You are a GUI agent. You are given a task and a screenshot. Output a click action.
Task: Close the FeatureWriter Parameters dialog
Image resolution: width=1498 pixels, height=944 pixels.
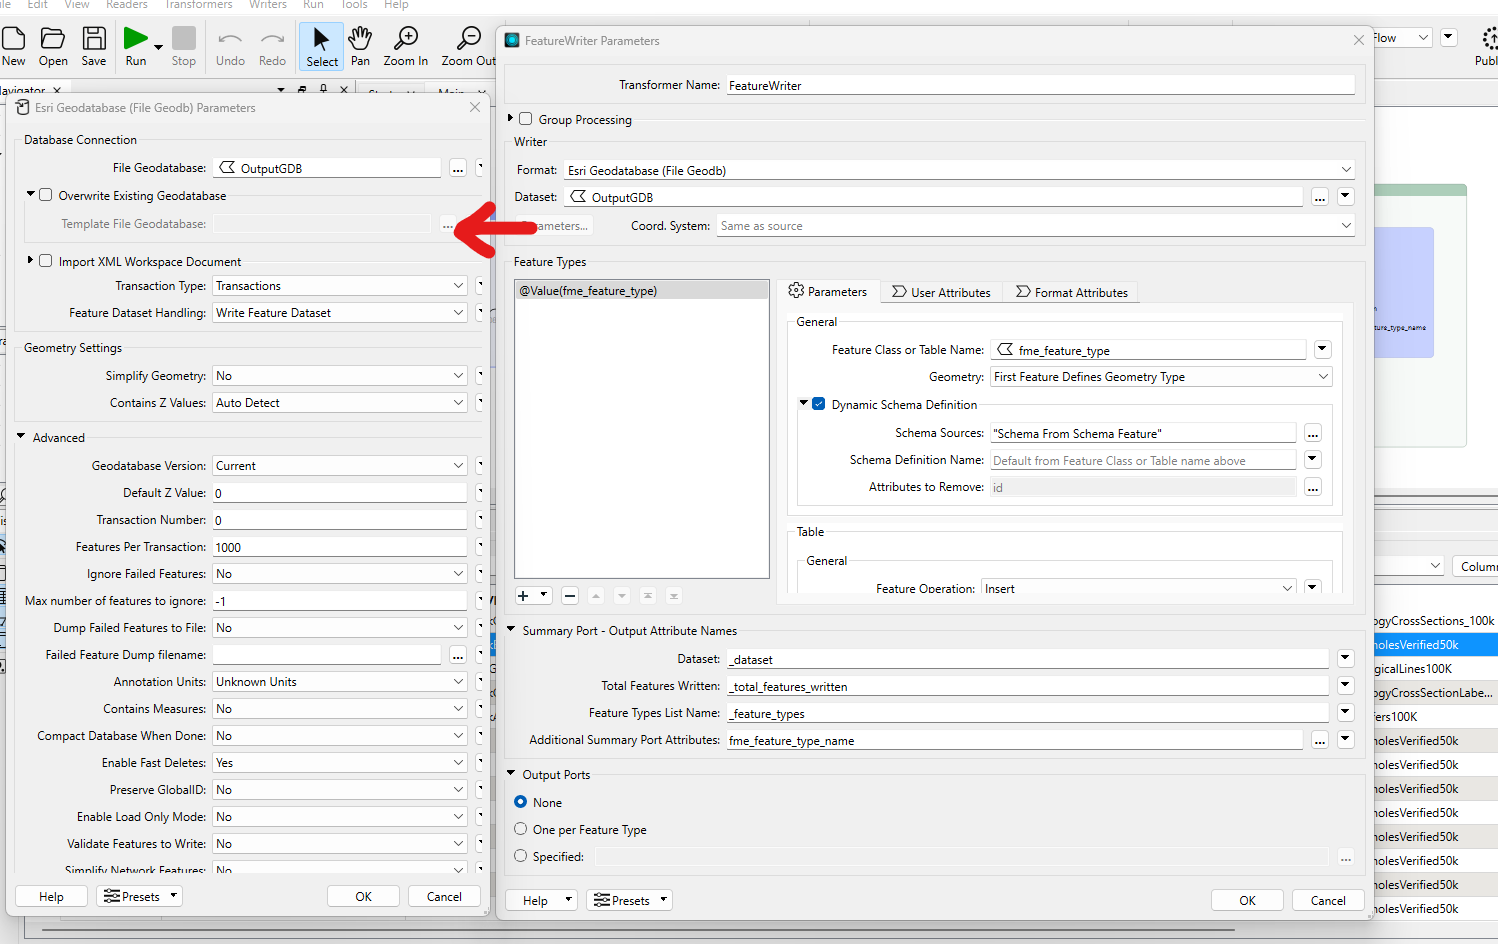click(x=1358, y=40)
